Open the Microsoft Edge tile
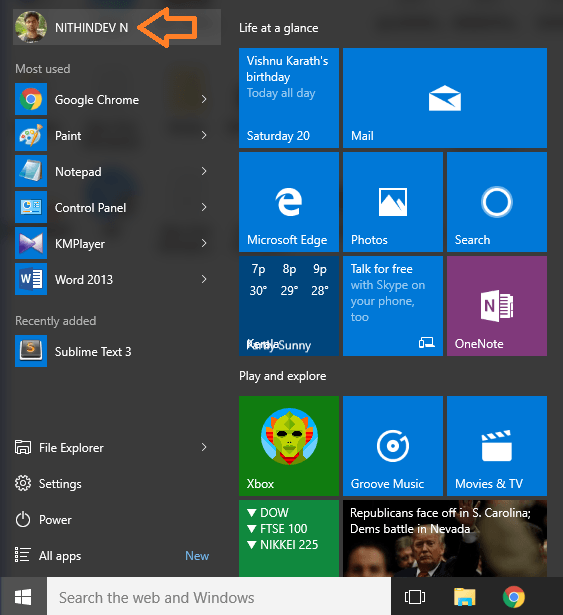The width and height of the screenshot is (563, 615). pyautogui.click(x=289, y=202)
